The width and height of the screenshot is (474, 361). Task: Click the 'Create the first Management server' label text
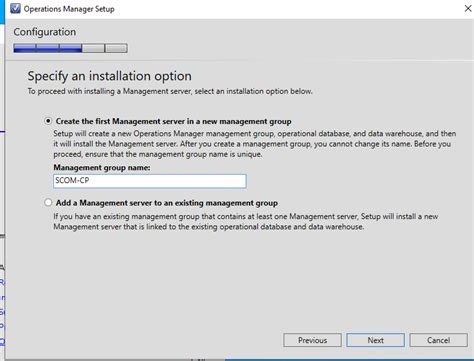[173, 121]
